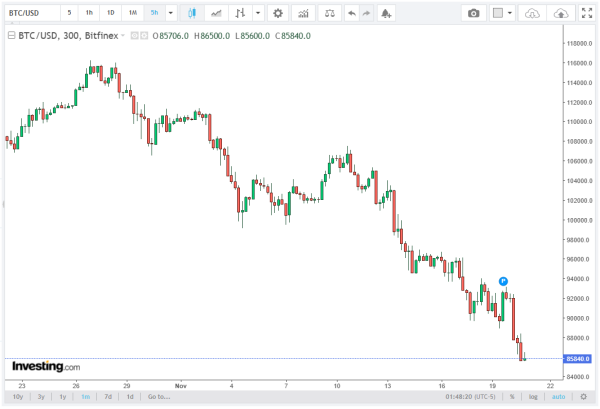This screenshot has width=600, height=409.
Task: Click the Go to... date button
Action: [x=158, y=397]
